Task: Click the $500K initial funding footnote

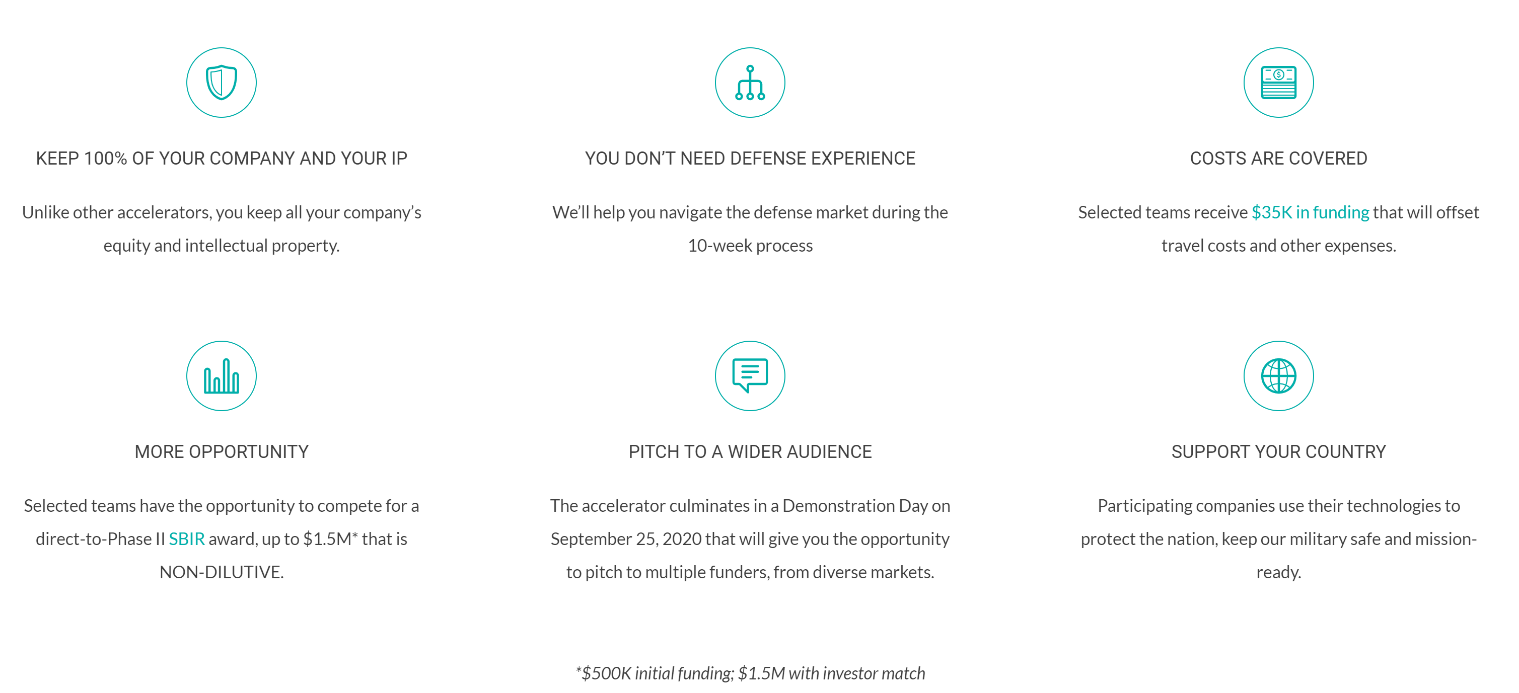Action: [750, 673]
